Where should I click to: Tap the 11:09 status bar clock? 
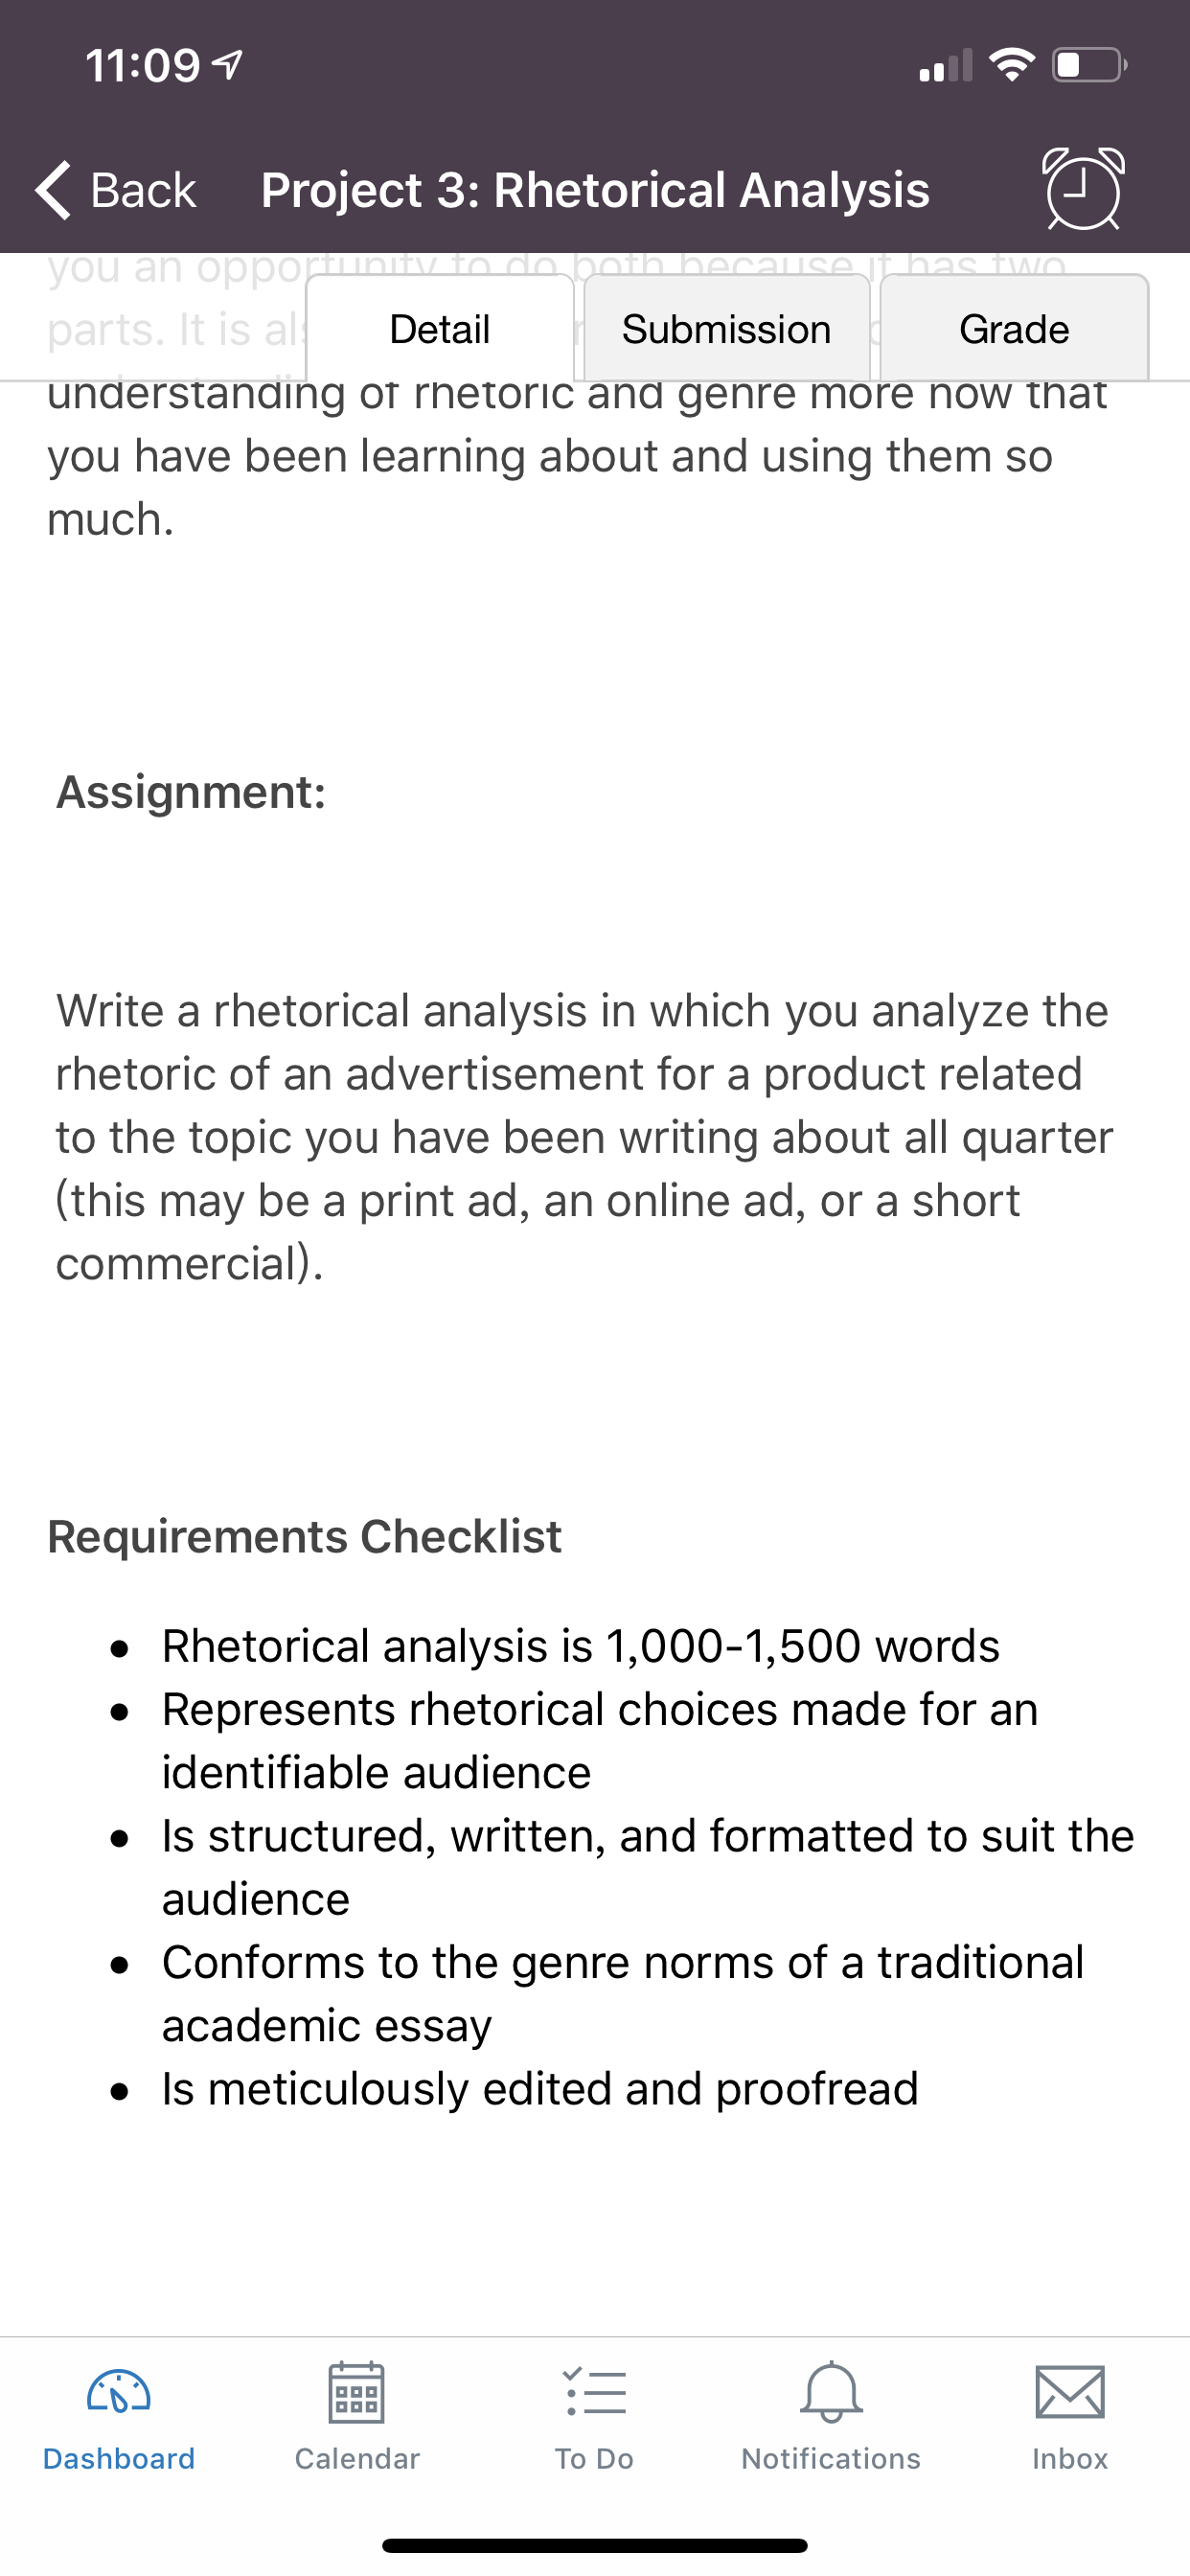[143, 66]
